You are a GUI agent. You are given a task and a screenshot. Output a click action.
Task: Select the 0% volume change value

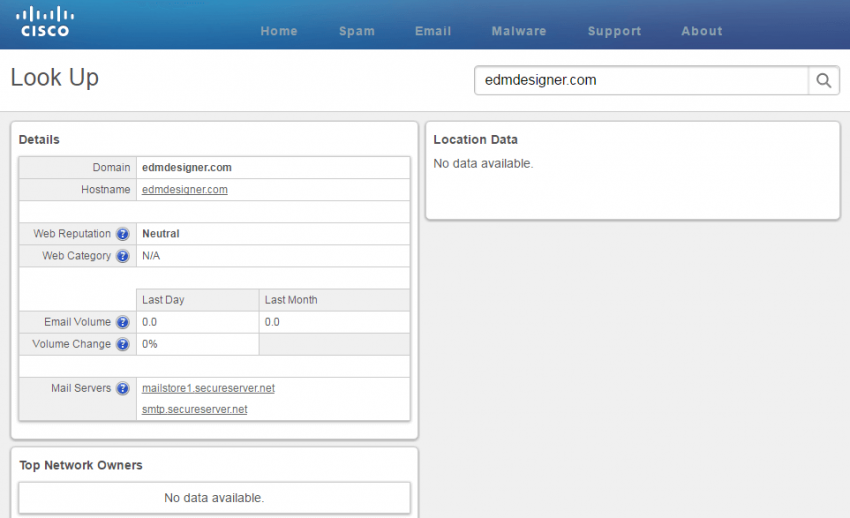pyautogui.click(x=150, y=345)
